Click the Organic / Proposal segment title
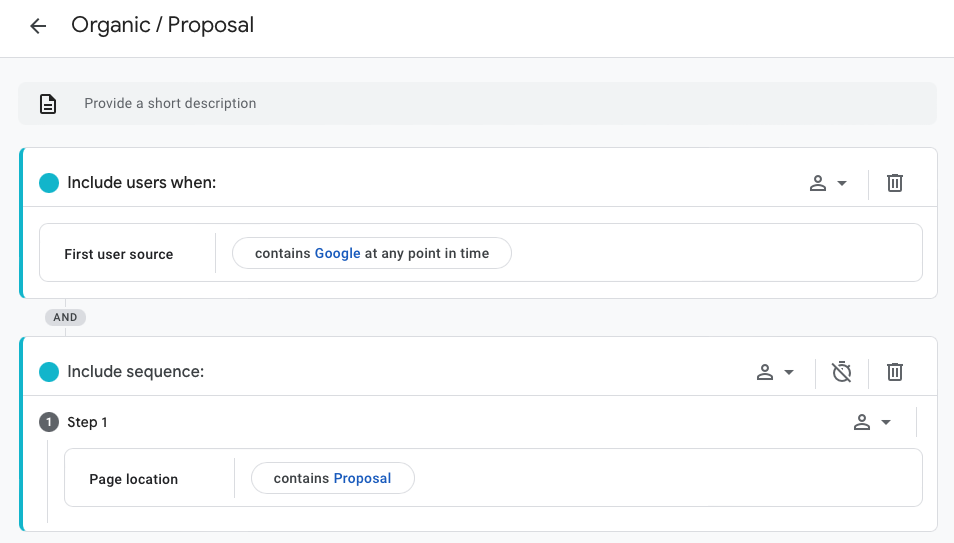This screenshot has height=543, width=954. (162, 25)
